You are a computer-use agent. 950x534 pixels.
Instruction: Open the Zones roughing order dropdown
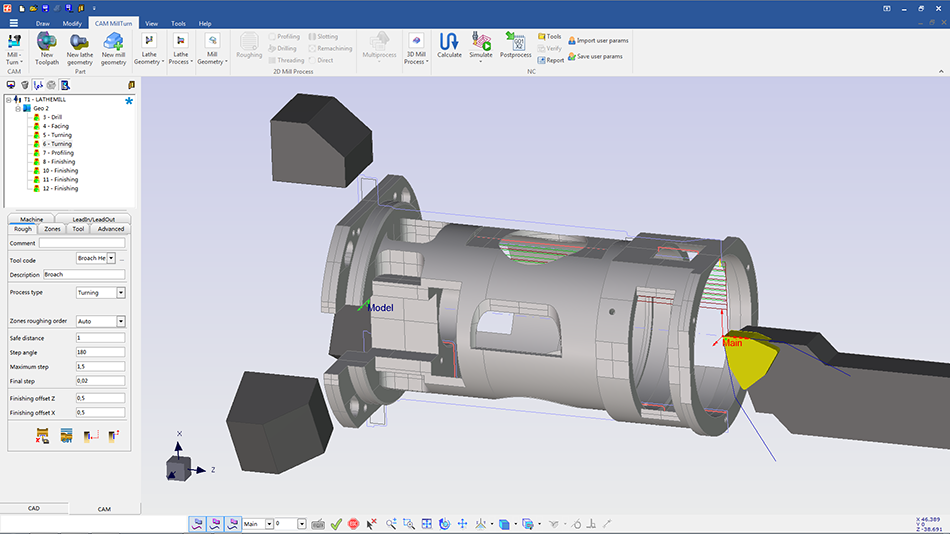[x=121, y=322]
